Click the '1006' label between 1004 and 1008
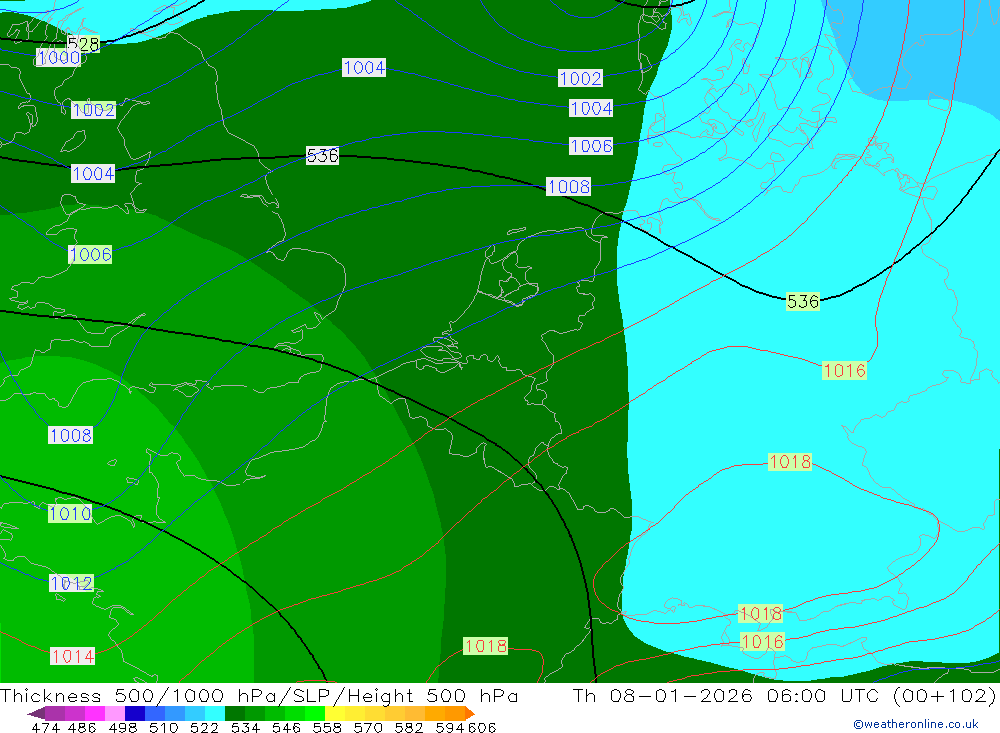Viewport: 1000px width, 733px height. [x=591, y=146]
